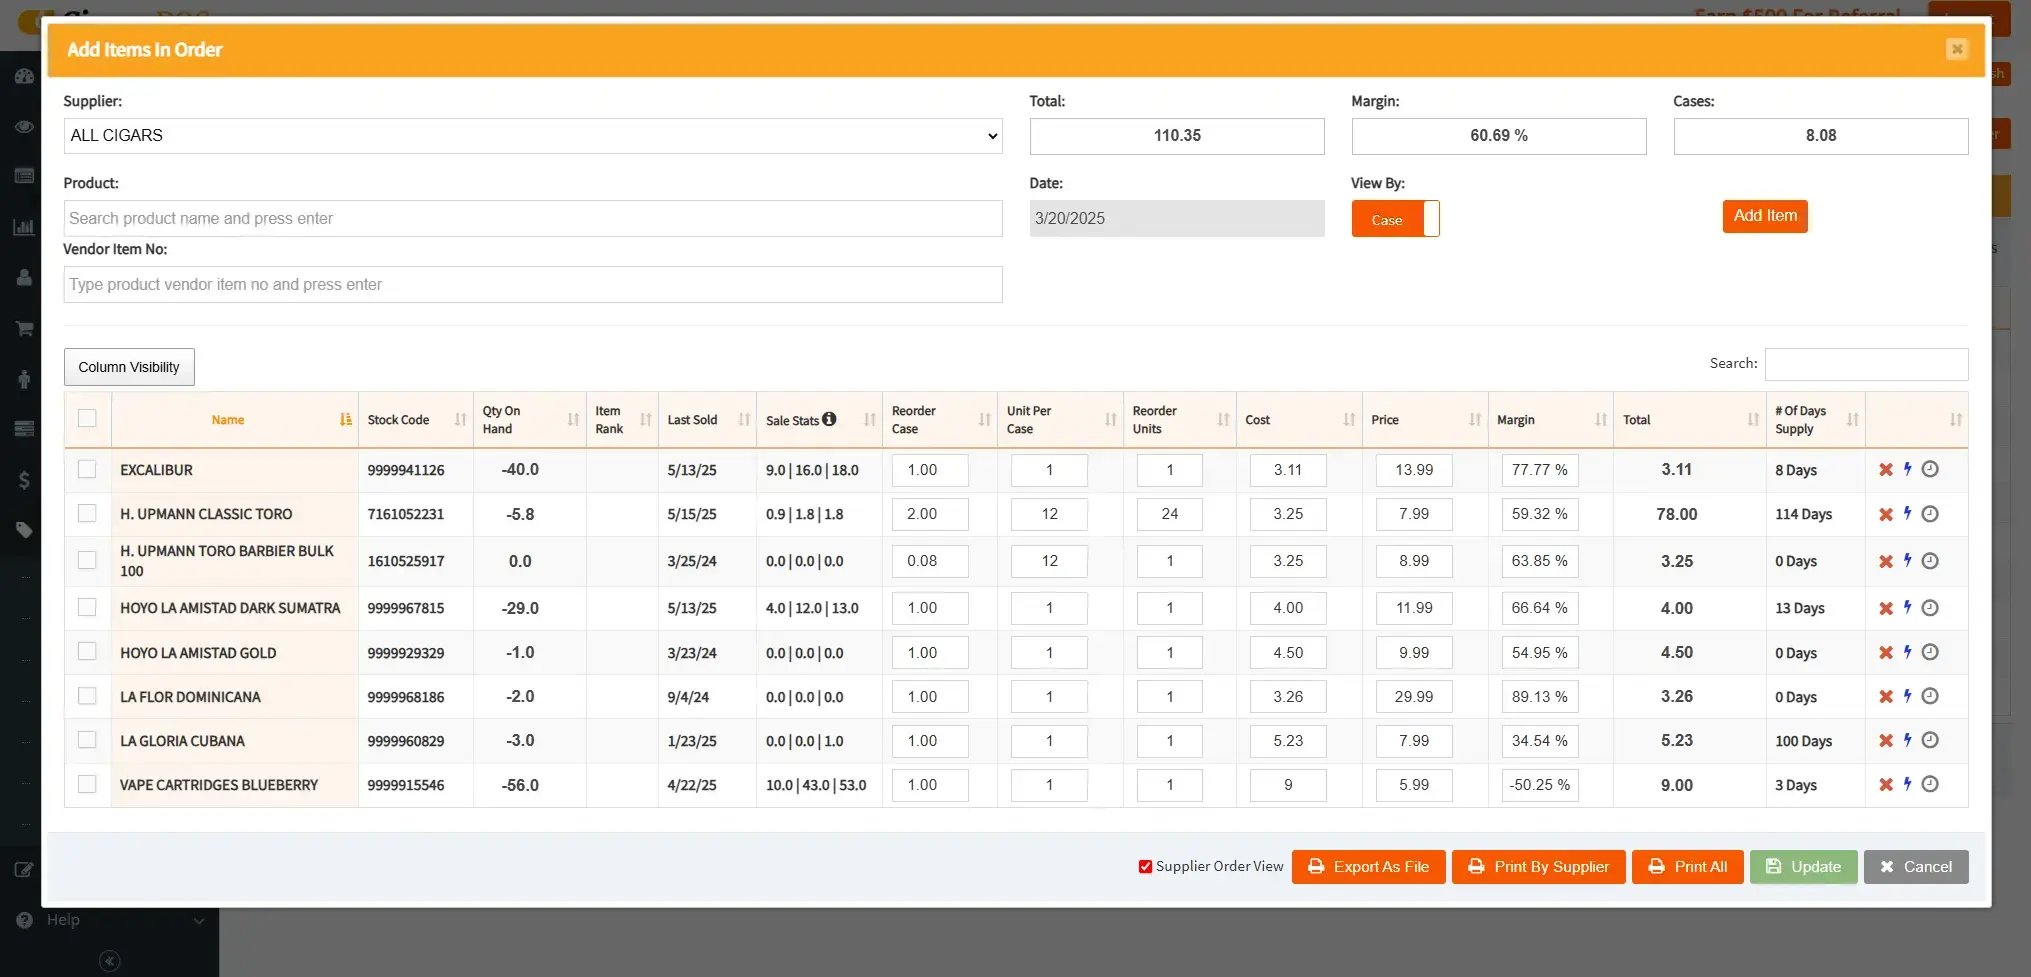Delete the EXCALIBUR row with red X

pos(1885,470)
